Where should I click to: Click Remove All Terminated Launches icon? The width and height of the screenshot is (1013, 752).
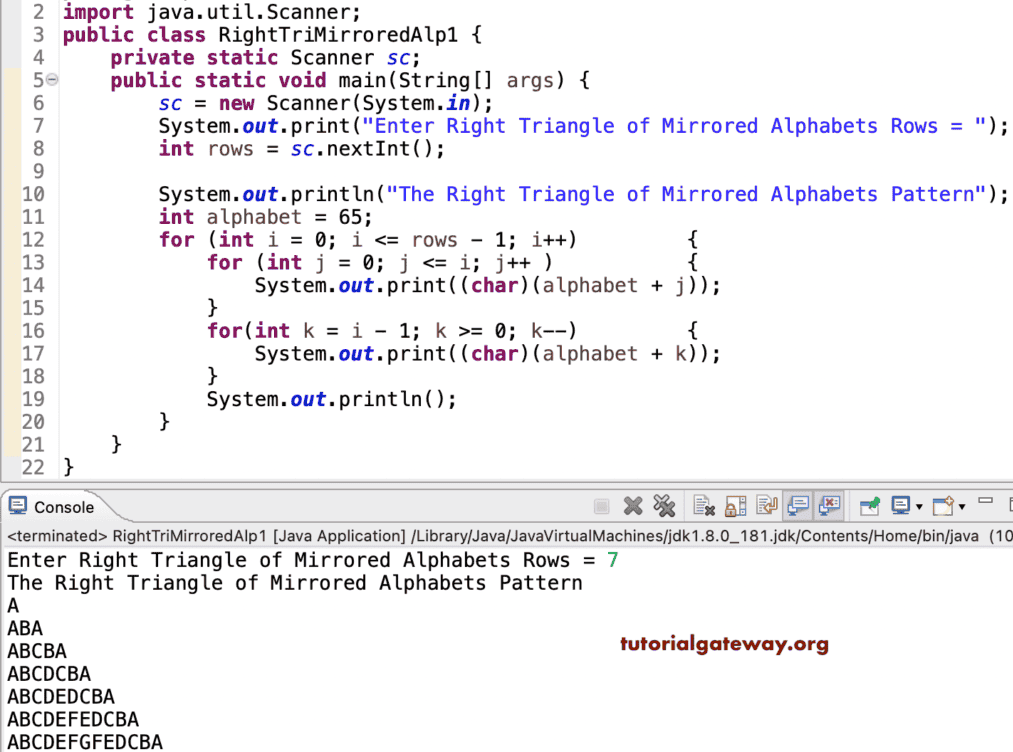[663, 505]
